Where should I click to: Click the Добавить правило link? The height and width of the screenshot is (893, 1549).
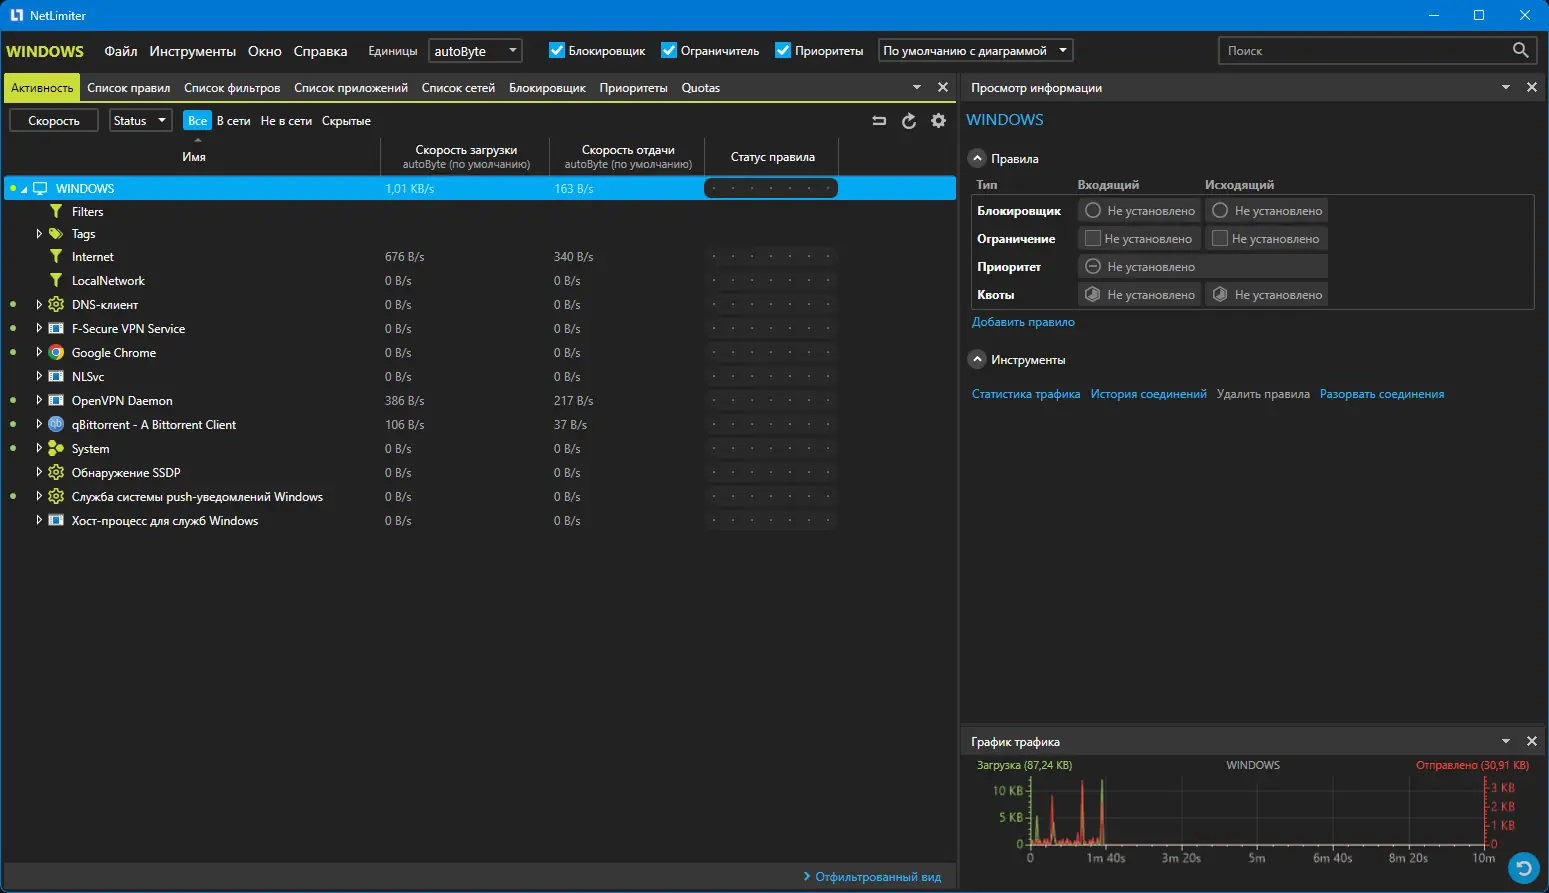1023,322
